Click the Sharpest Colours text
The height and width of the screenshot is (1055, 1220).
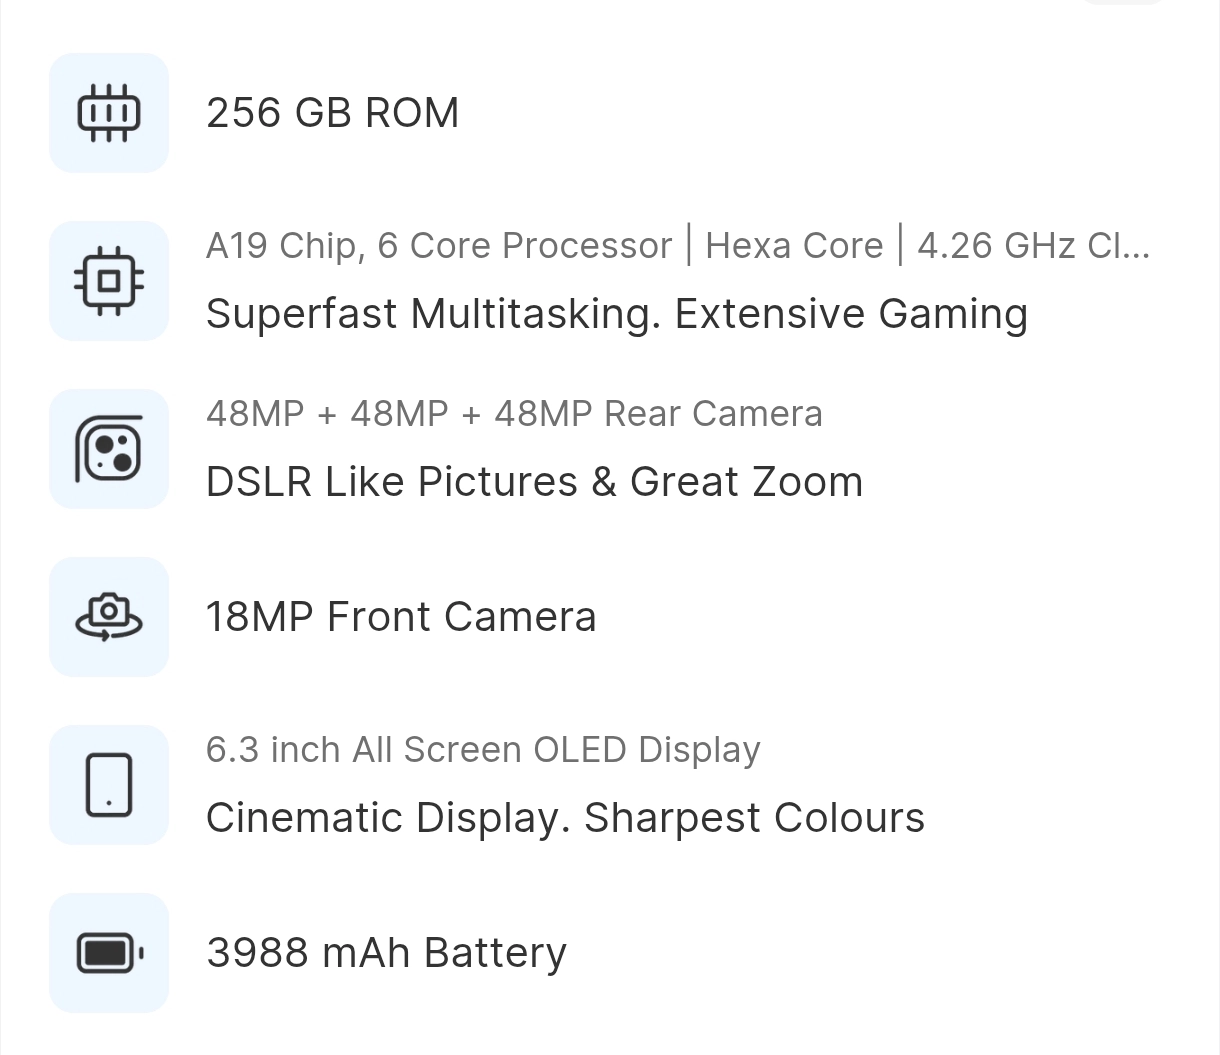[754, 818]
